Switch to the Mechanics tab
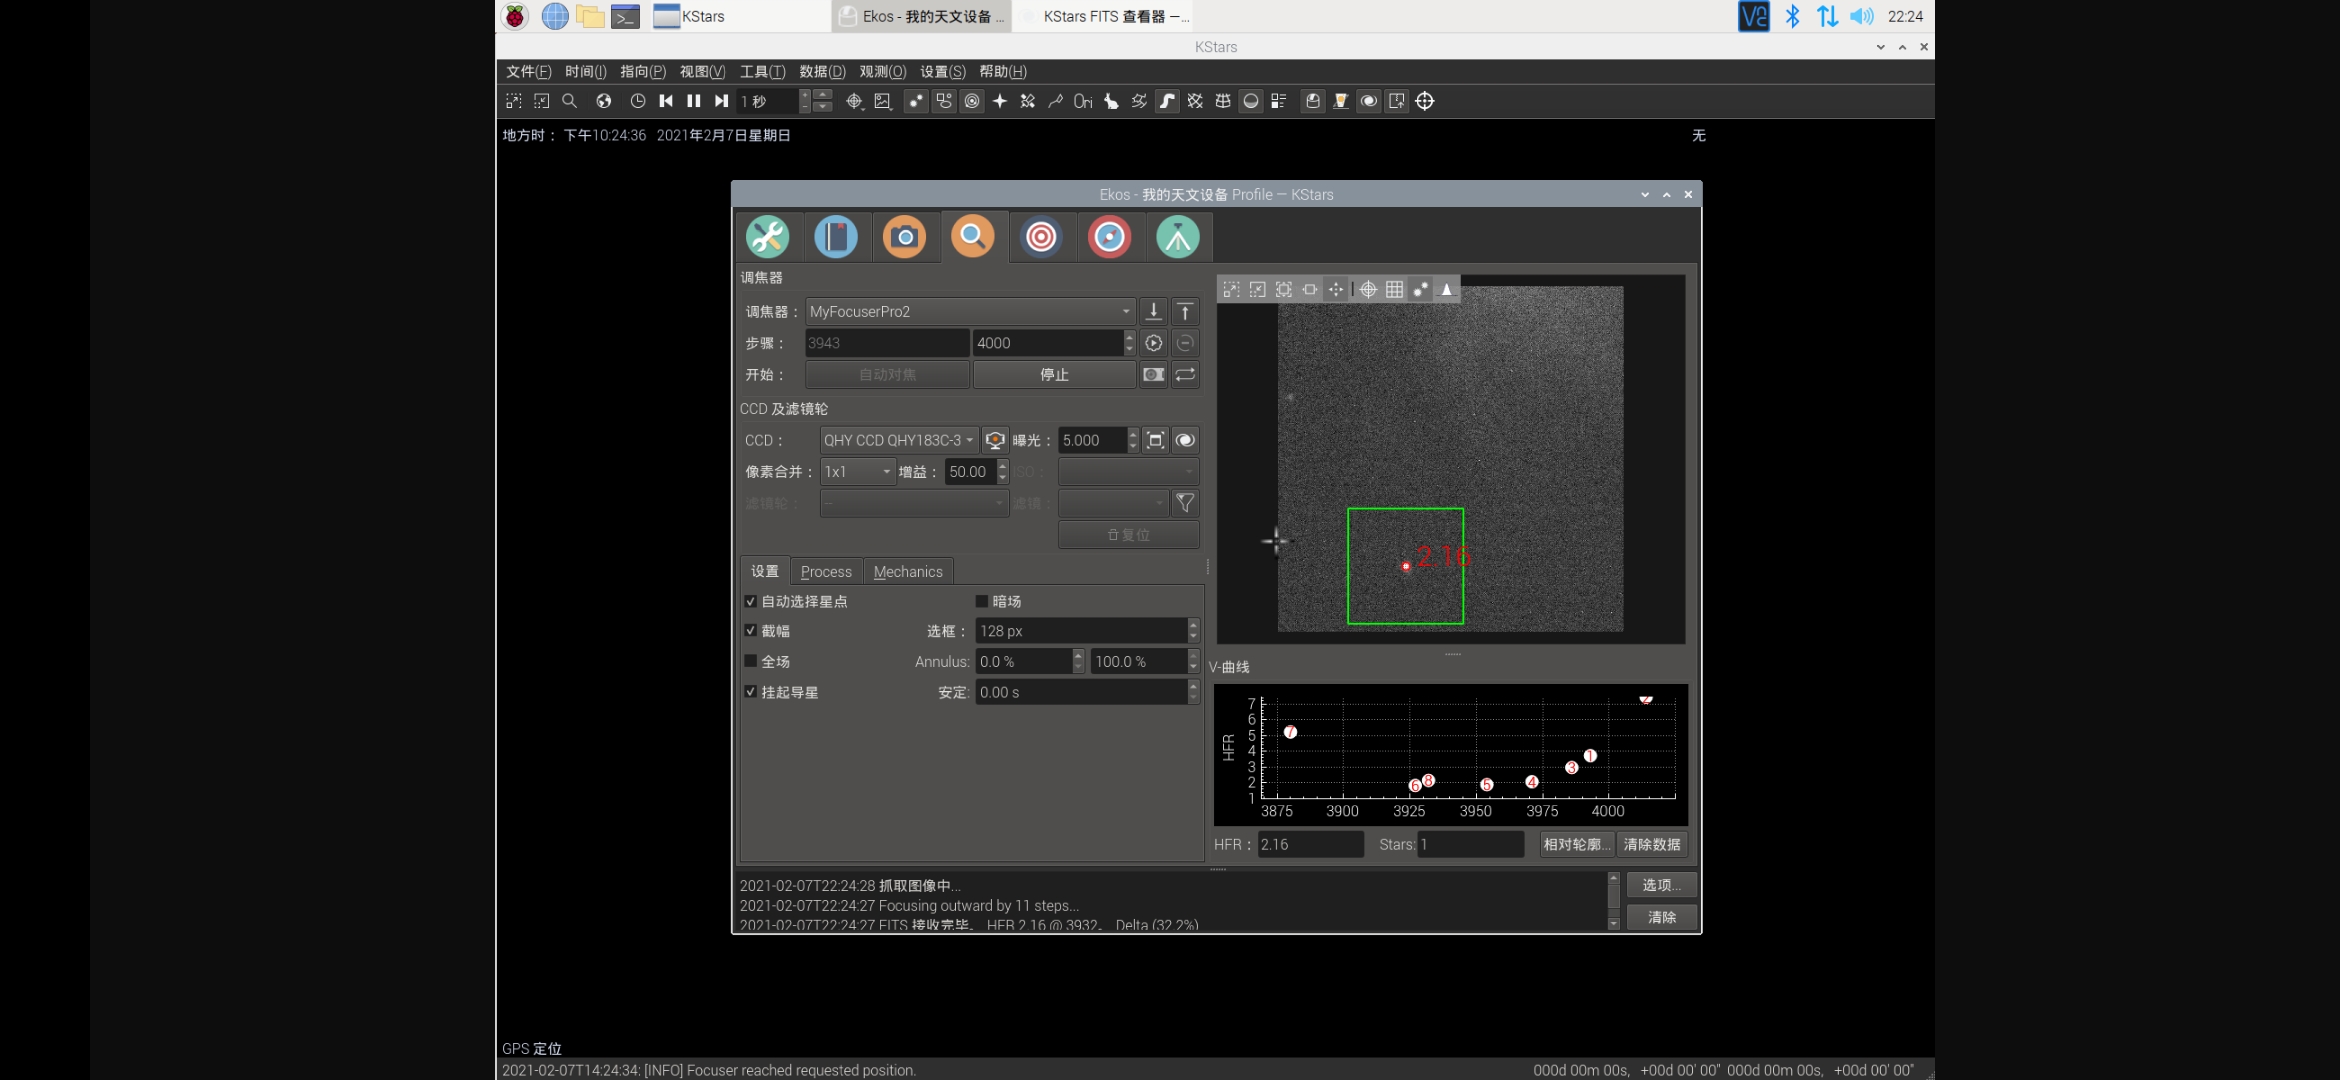Image resolution: width=2340 pixels, height=1080 pixels. pos(908,571)
